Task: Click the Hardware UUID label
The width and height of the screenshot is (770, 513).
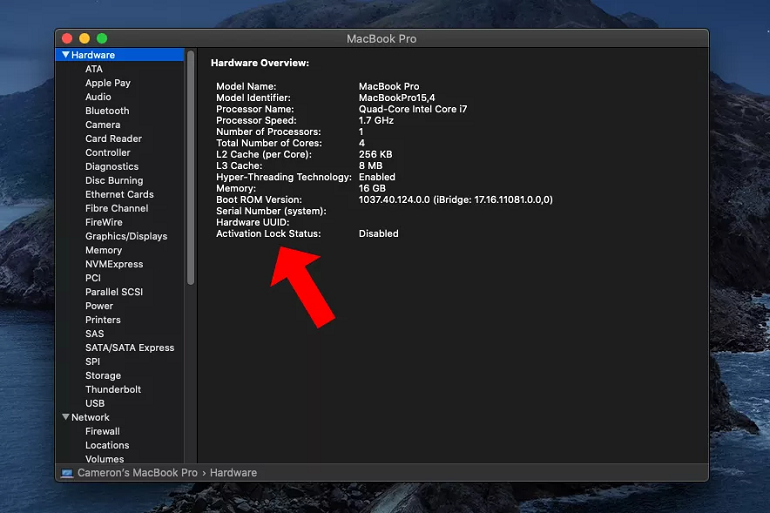Action: point(253,222)
